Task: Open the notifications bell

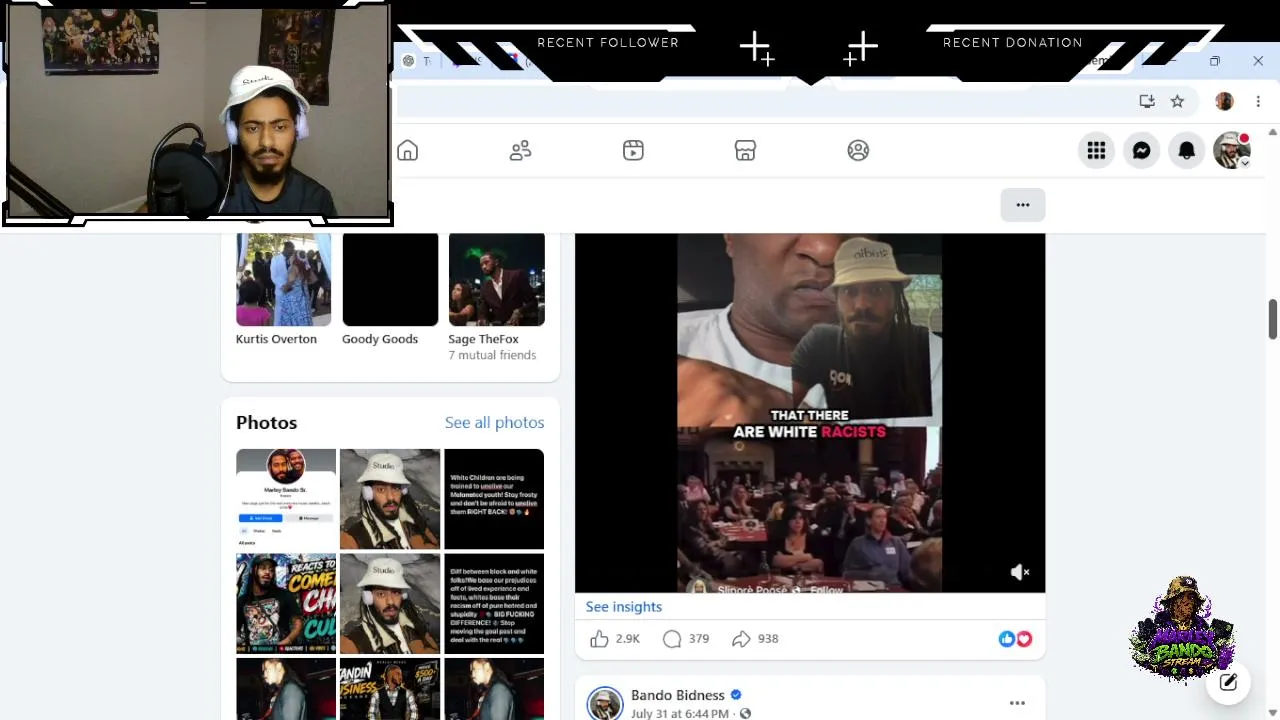Action: [x=1186, y=150]
